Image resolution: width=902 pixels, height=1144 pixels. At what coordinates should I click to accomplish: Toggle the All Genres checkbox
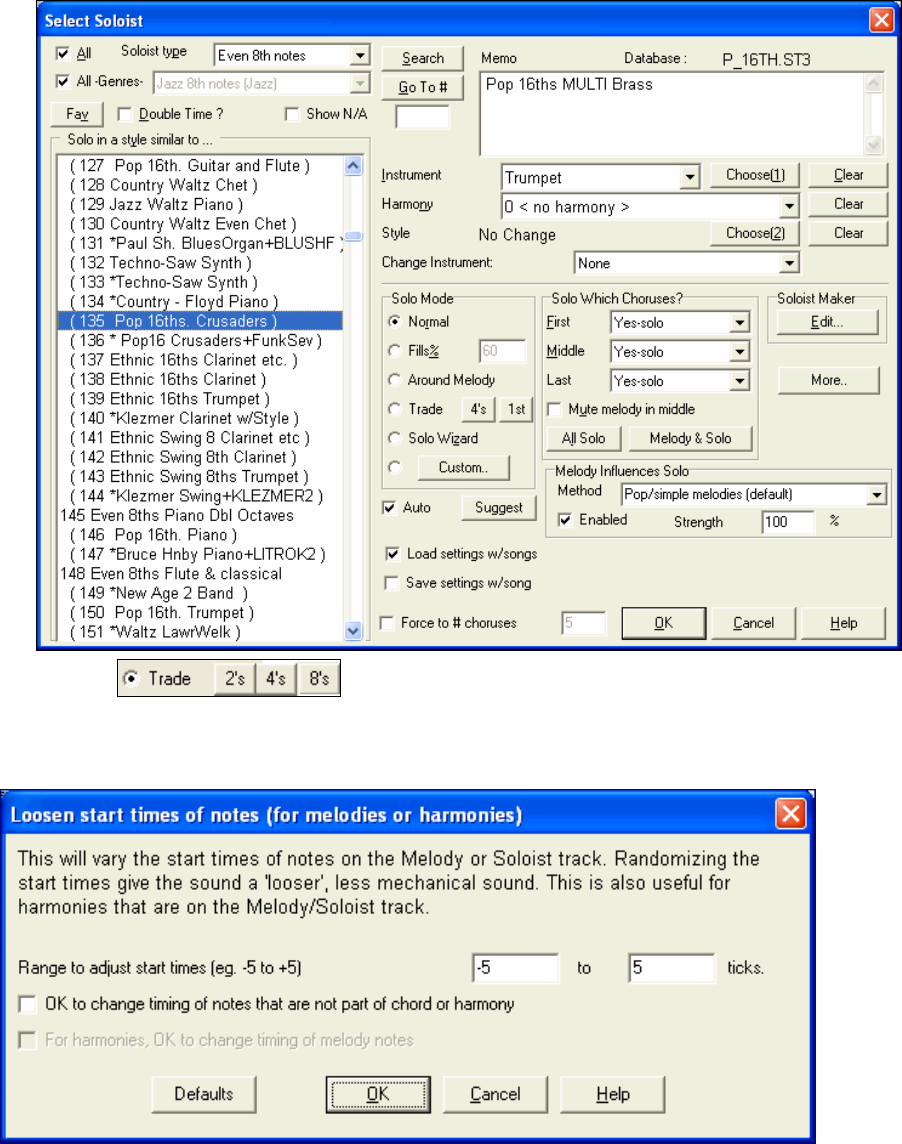pos(63,81)
